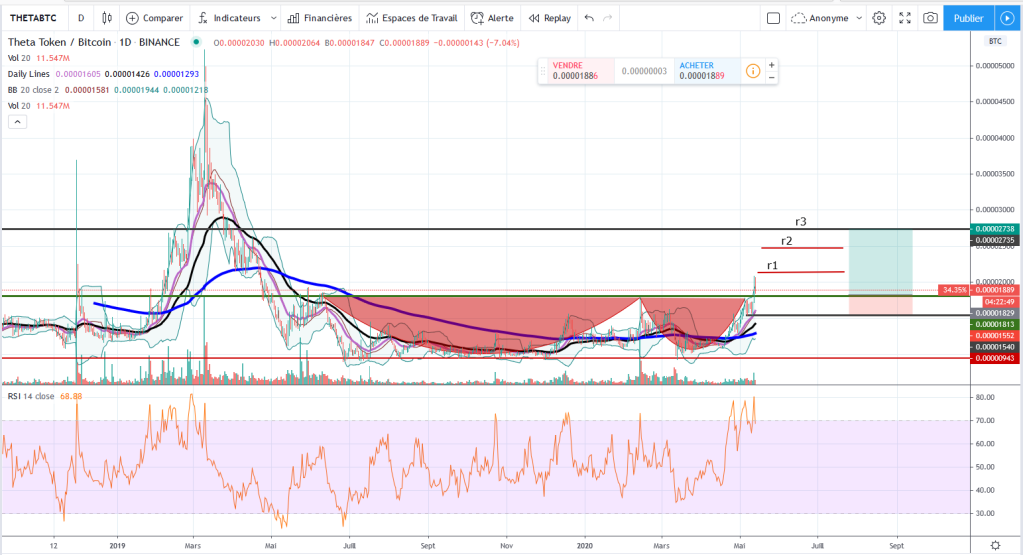
Task: Open Espaces de Travail menu
Action: 412,18
